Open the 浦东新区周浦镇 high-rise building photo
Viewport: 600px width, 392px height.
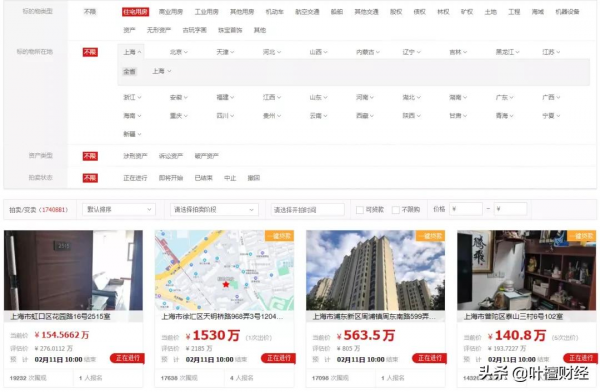pyautogui.click(x=375, y=270)
